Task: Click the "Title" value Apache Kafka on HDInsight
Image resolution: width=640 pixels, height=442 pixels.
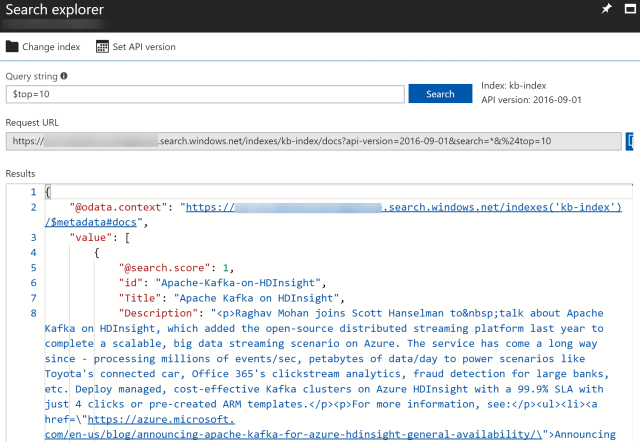Action: (258, 298)
